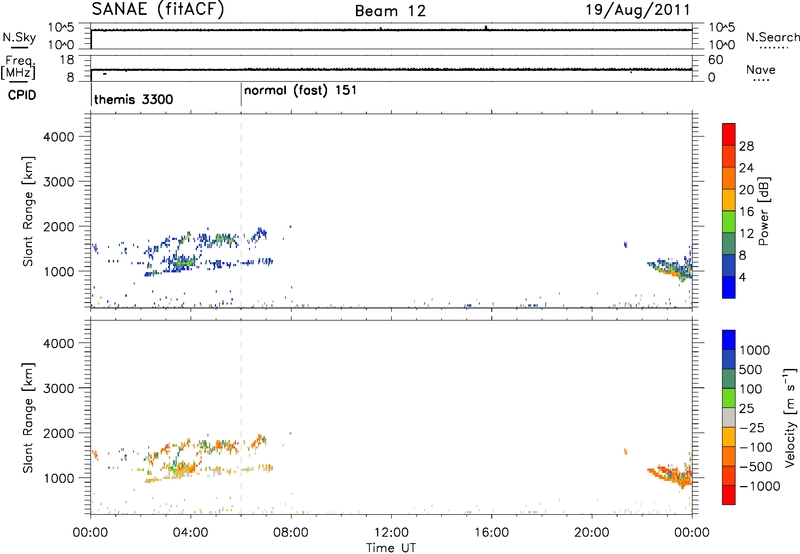Image resolution: width=800 pixels, height=554 pixels.
Task: Click the 16:00 time axis tick label
Action: [x=491, y=533]
